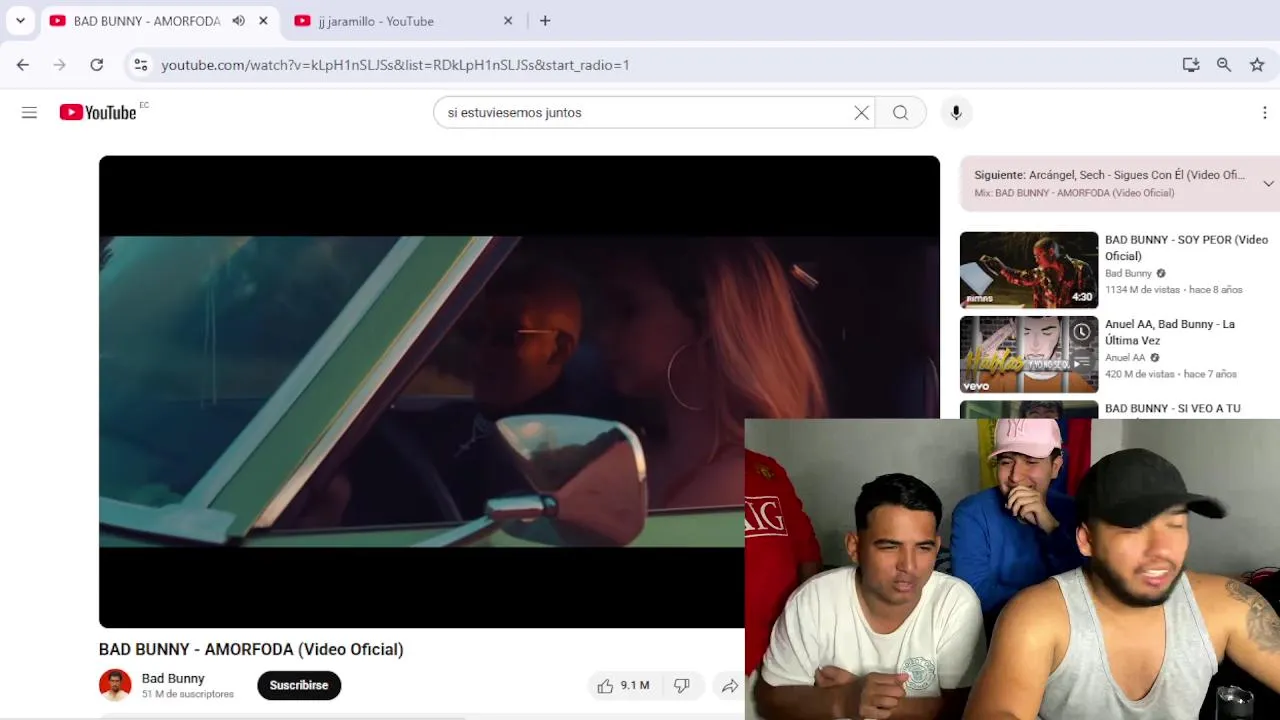Mute the BAD BUNNY tab audio

coord(238,21)
